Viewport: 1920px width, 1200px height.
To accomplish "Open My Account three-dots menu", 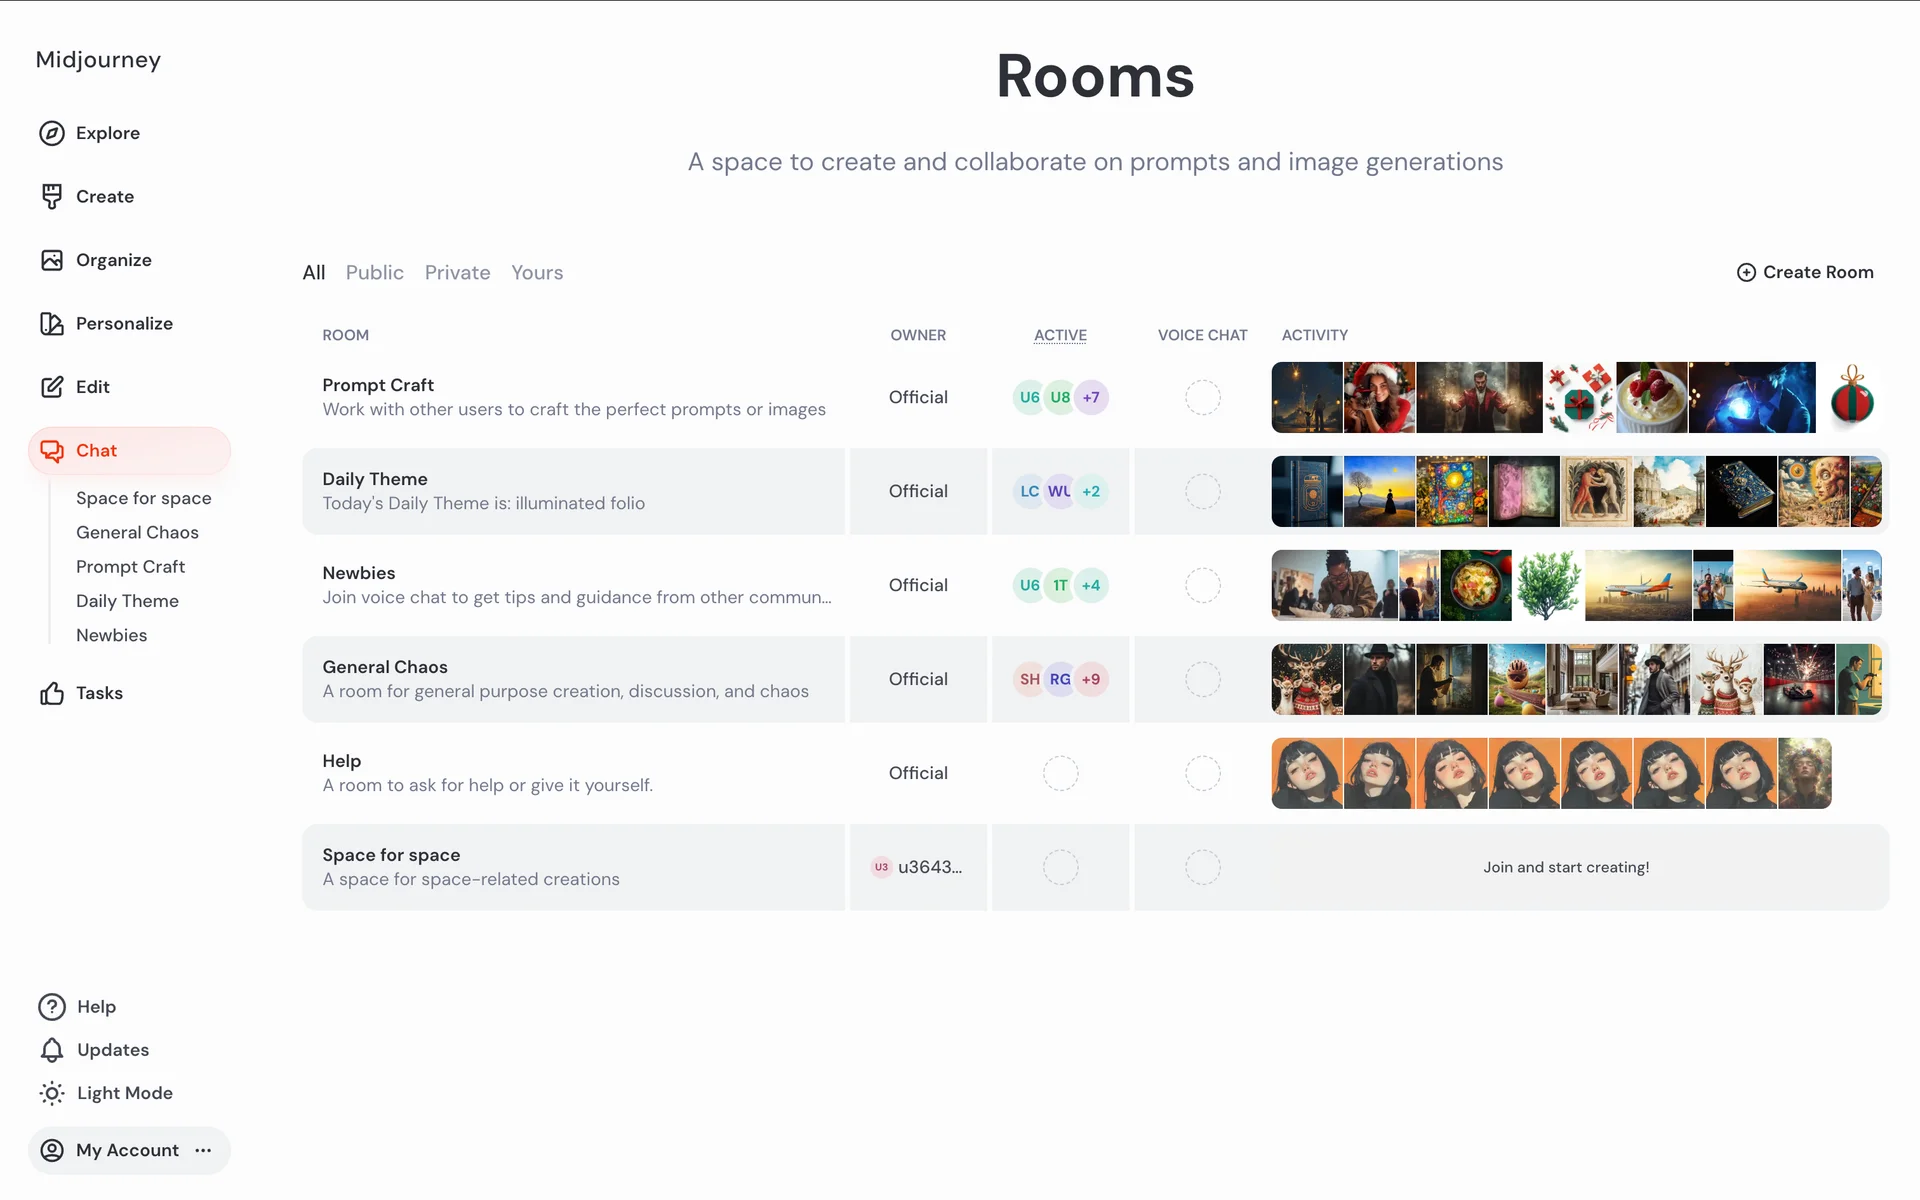I will click(x=204, y=1150).
